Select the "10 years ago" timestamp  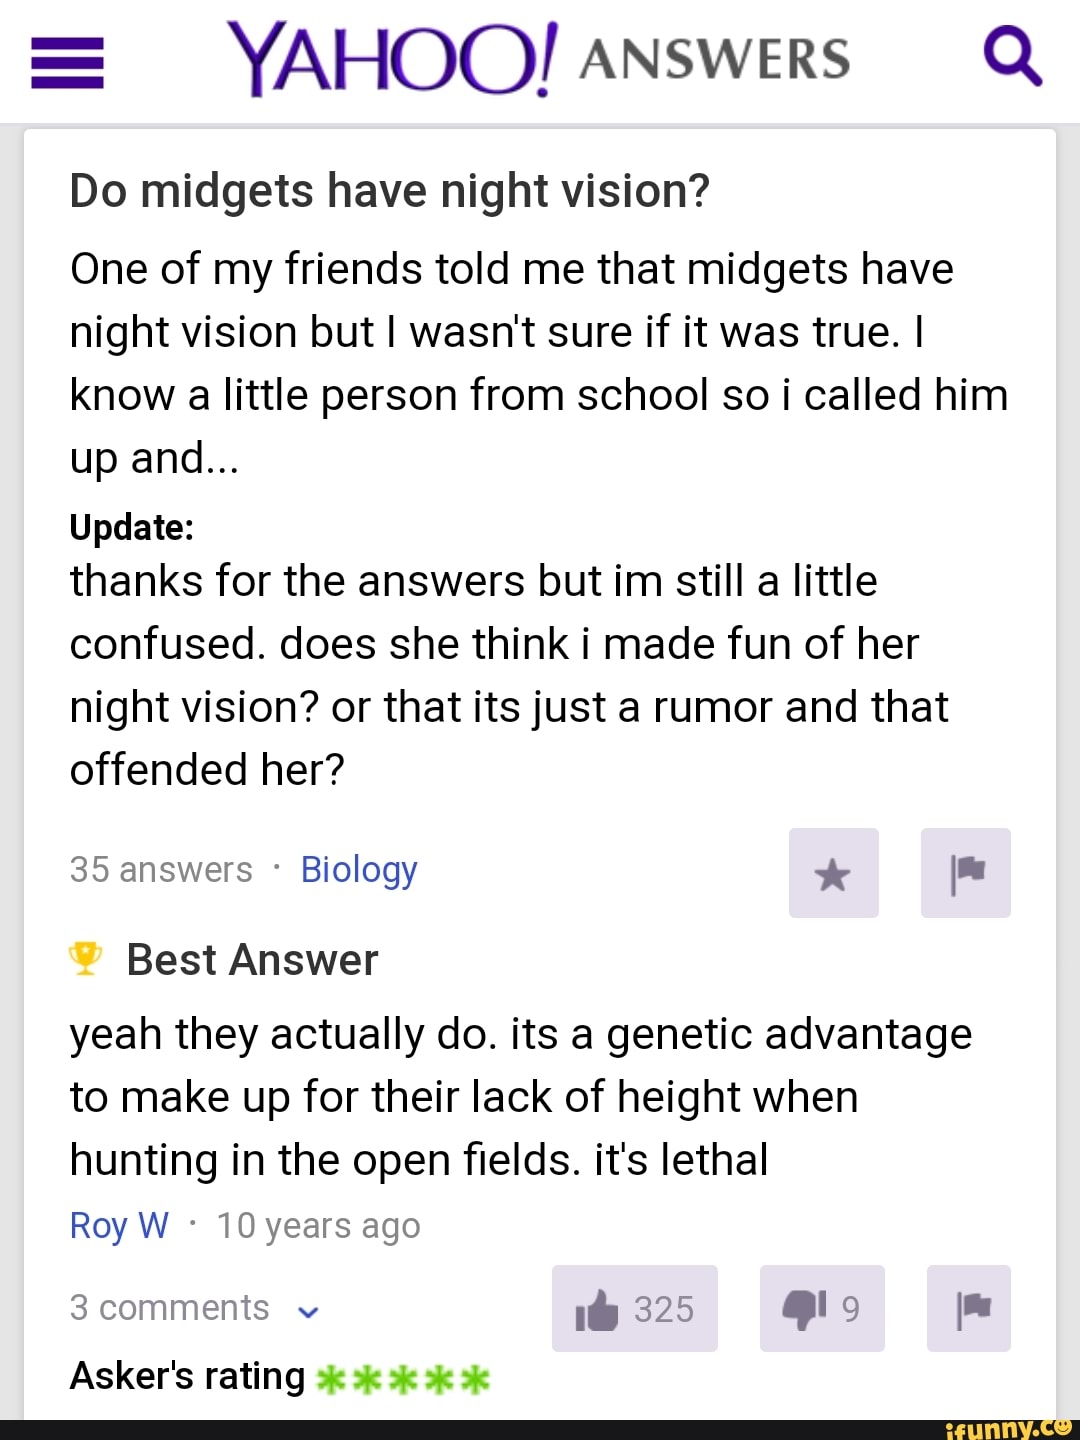point(318,1226)
